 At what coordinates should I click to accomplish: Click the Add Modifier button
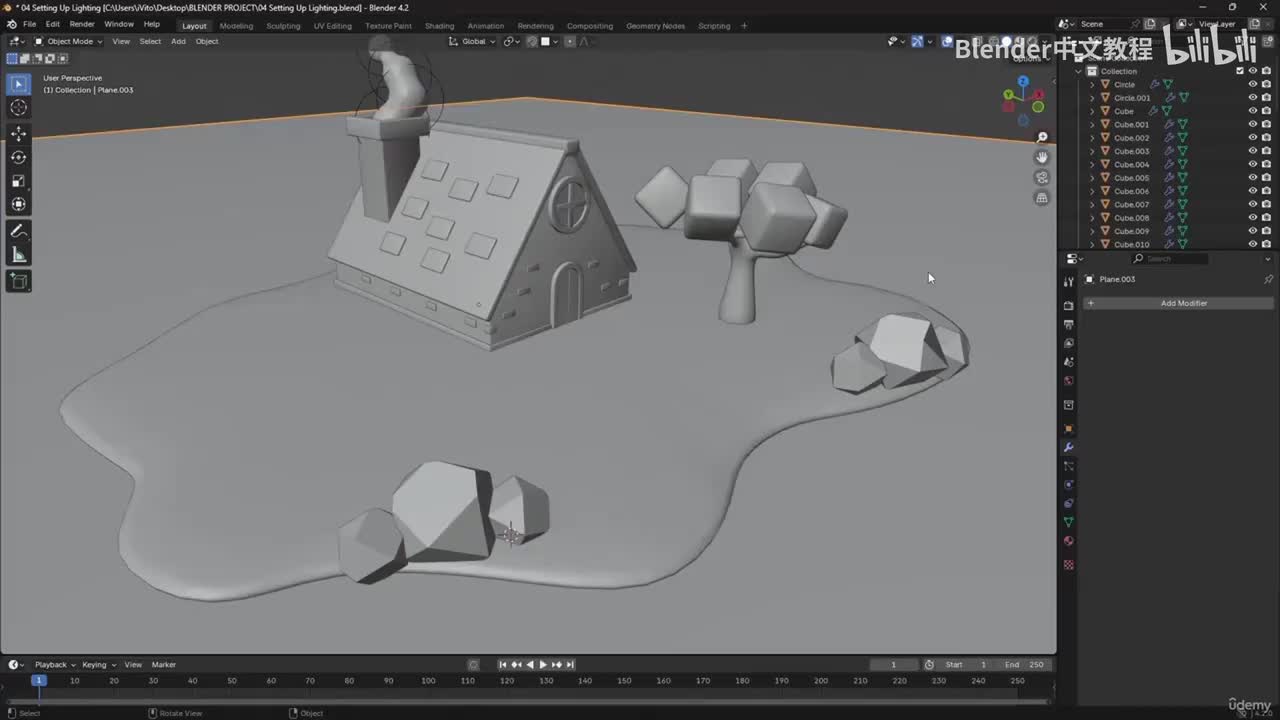tap(1179, 303)
